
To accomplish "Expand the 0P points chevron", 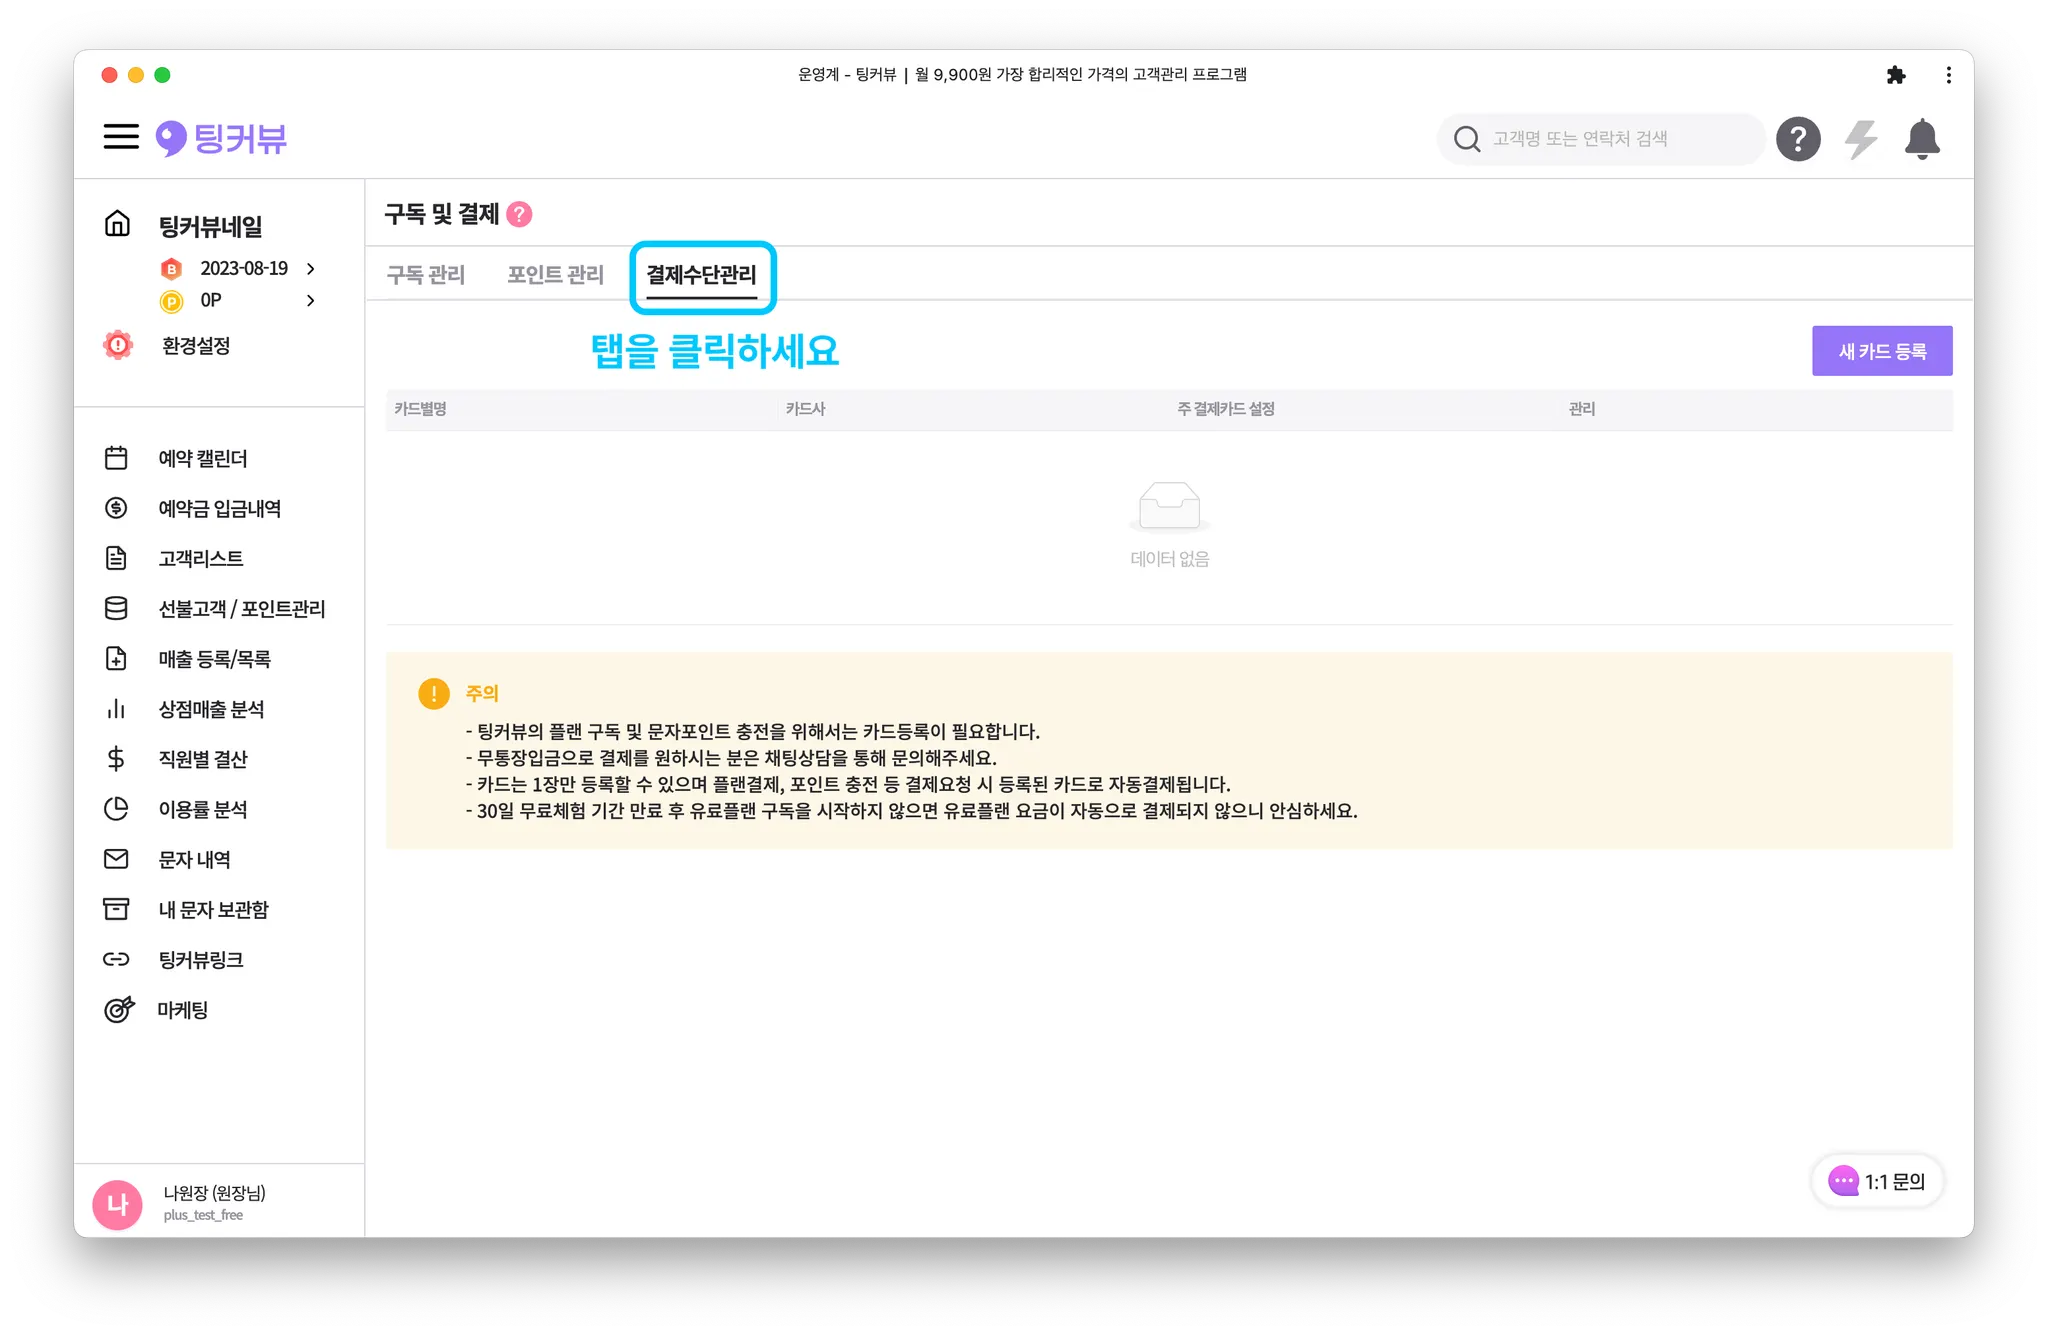I will coord(311,300).
